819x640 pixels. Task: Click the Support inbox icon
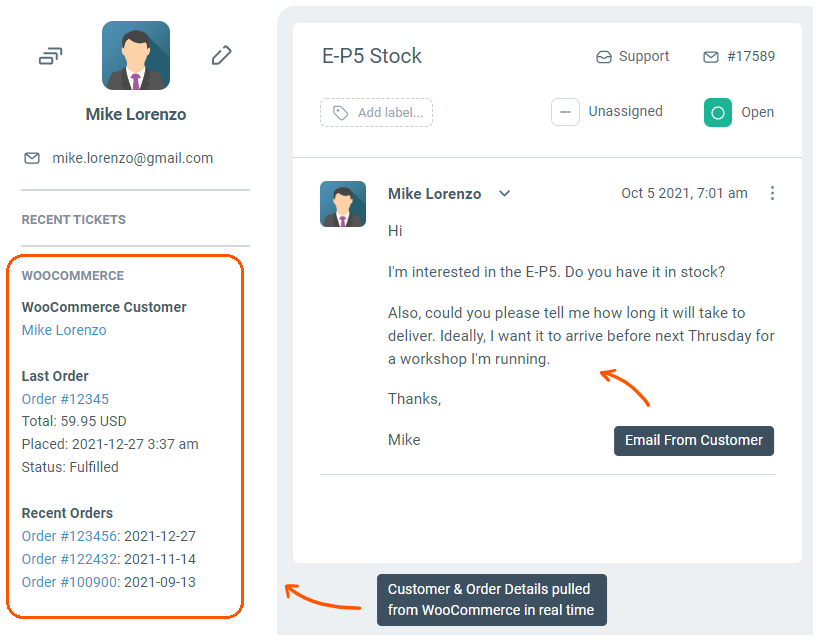(603, 57)
